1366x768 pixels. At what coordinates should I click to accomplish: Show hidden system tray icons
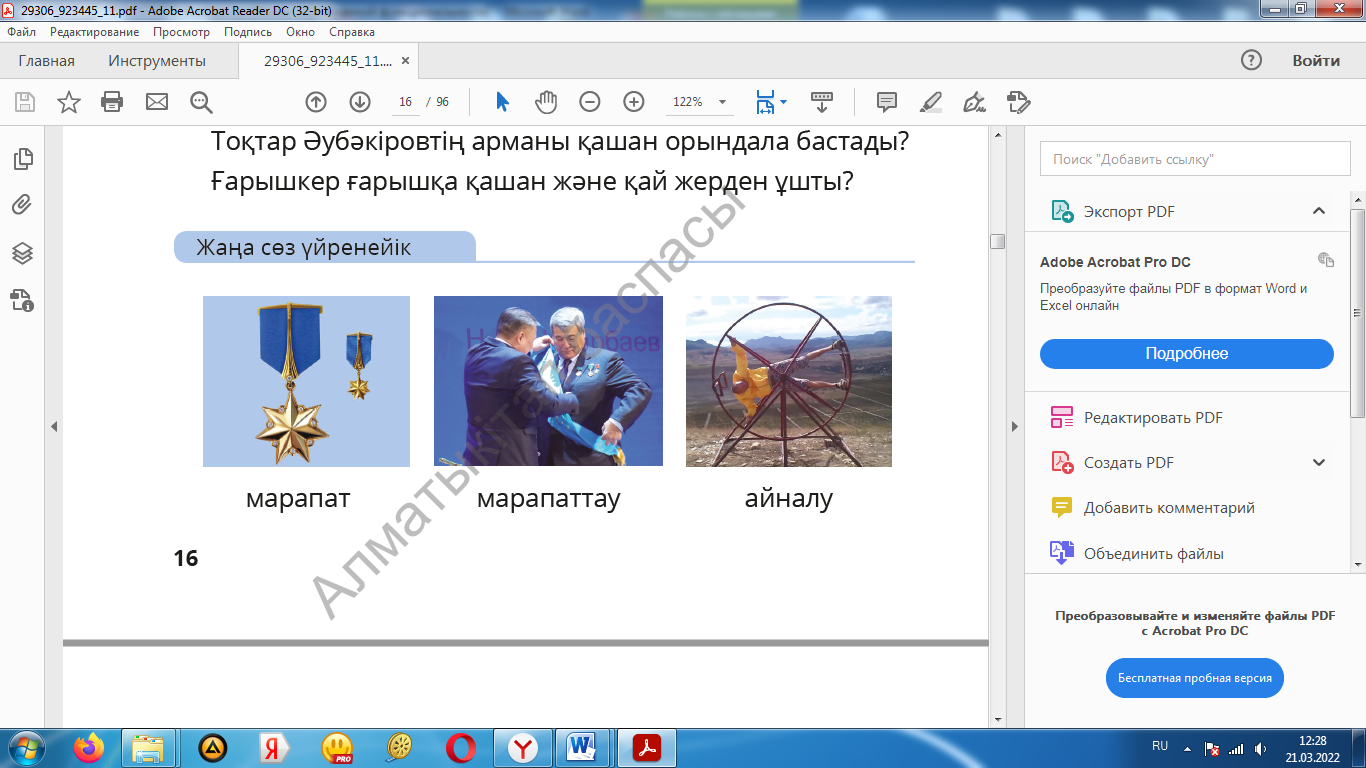[x=1187, y=748]
